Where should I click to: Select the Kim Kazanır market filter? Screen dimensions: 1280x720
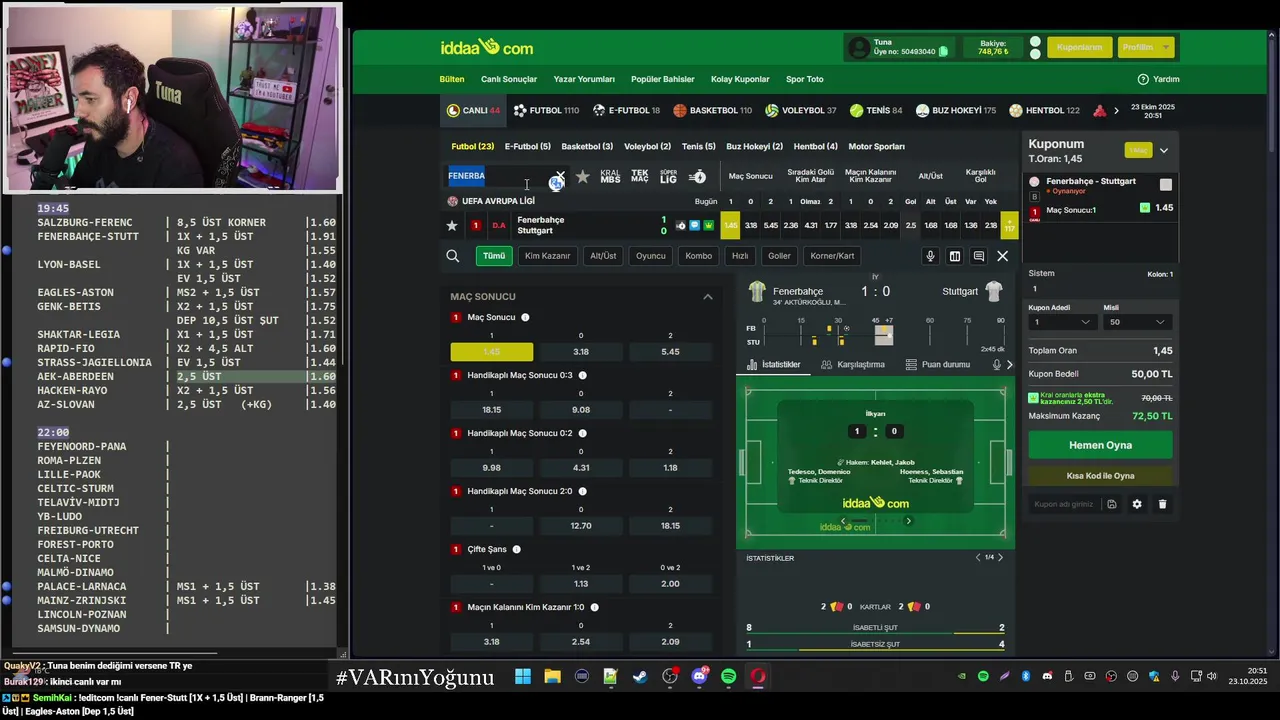tap(548, 256)
